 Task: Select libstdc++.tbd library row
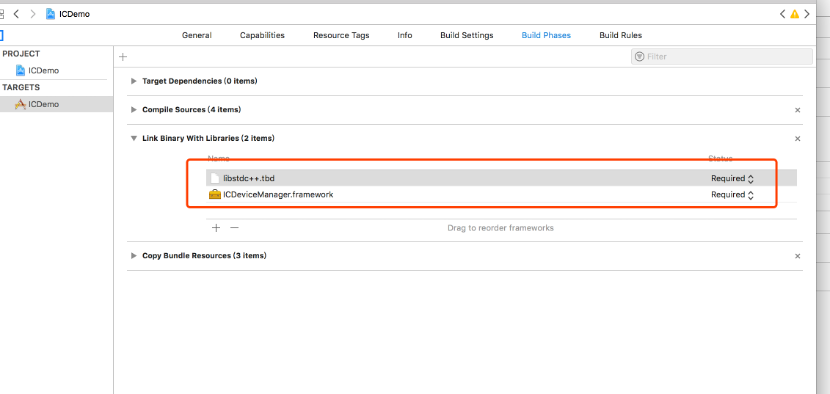point(501,178)
